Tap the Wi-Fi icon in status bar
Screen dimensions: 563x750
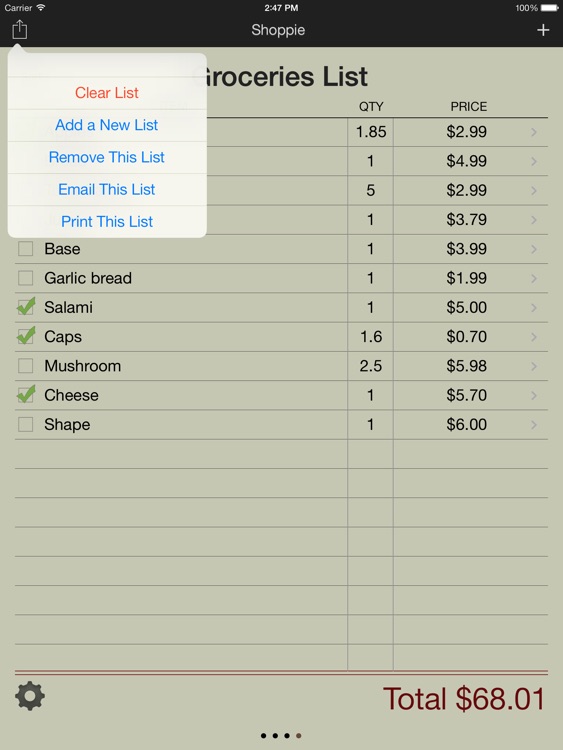[x=41, y=8]
